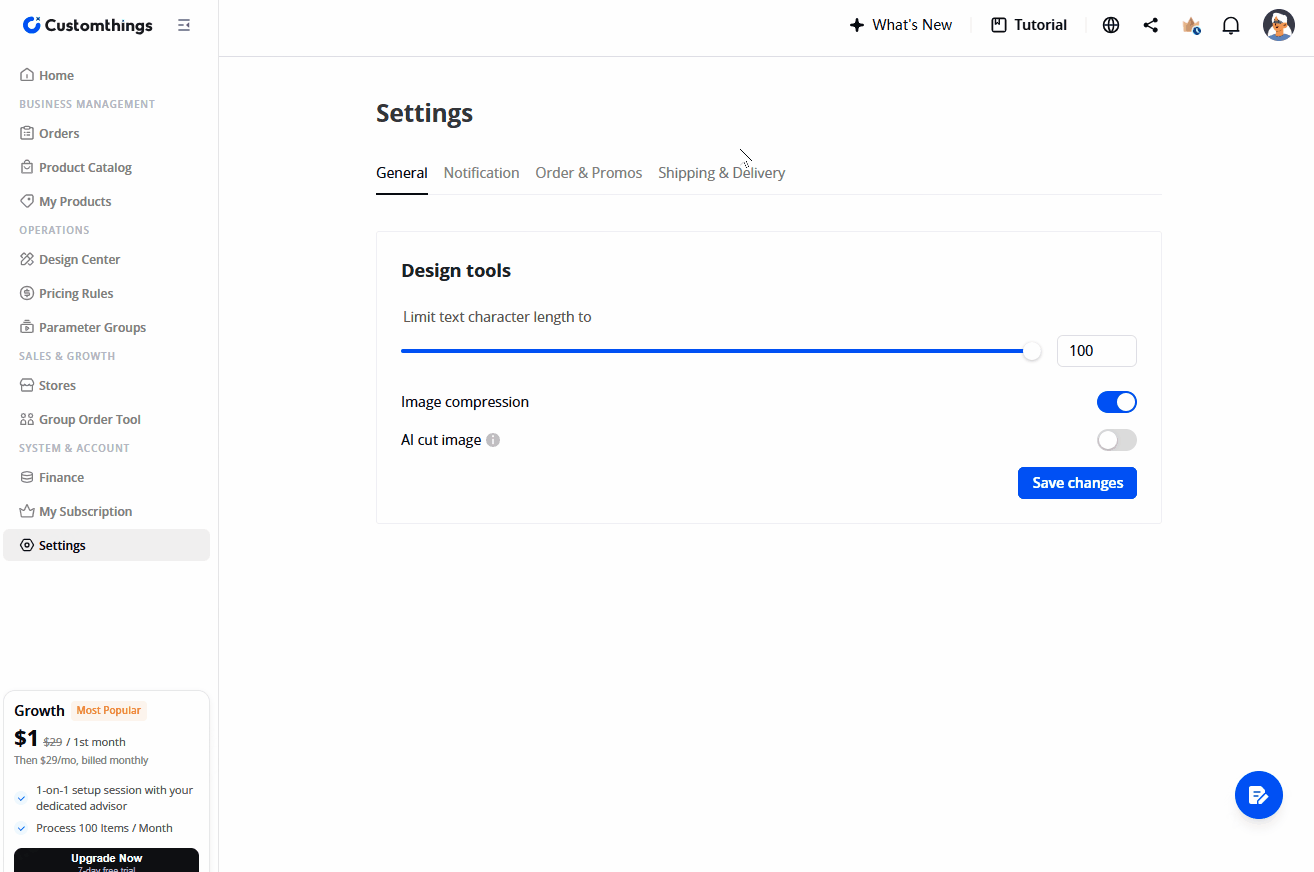Open the Home page in the sidebar
1314x872 pixels.
coord(107,75)
